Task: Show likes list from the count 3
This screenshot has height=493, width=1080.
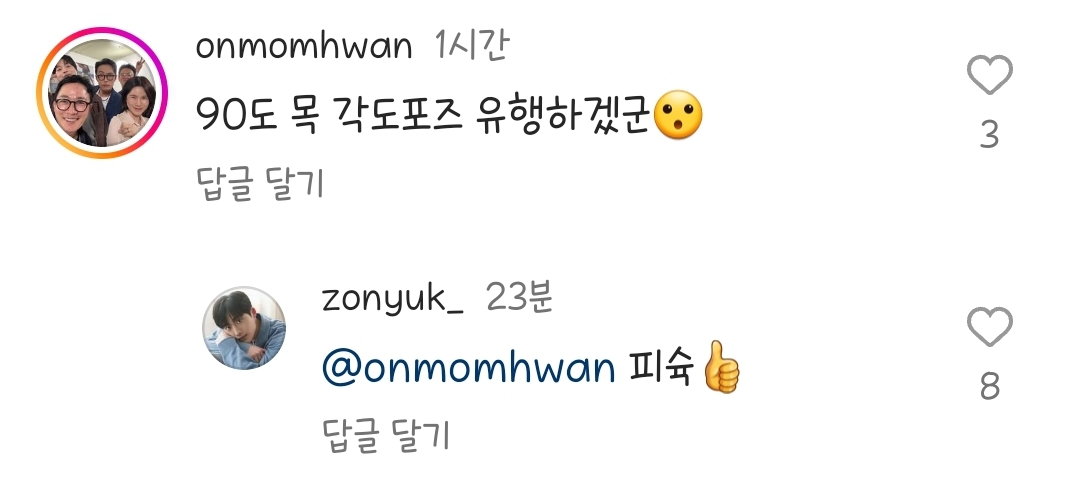Action: point(990,135)
